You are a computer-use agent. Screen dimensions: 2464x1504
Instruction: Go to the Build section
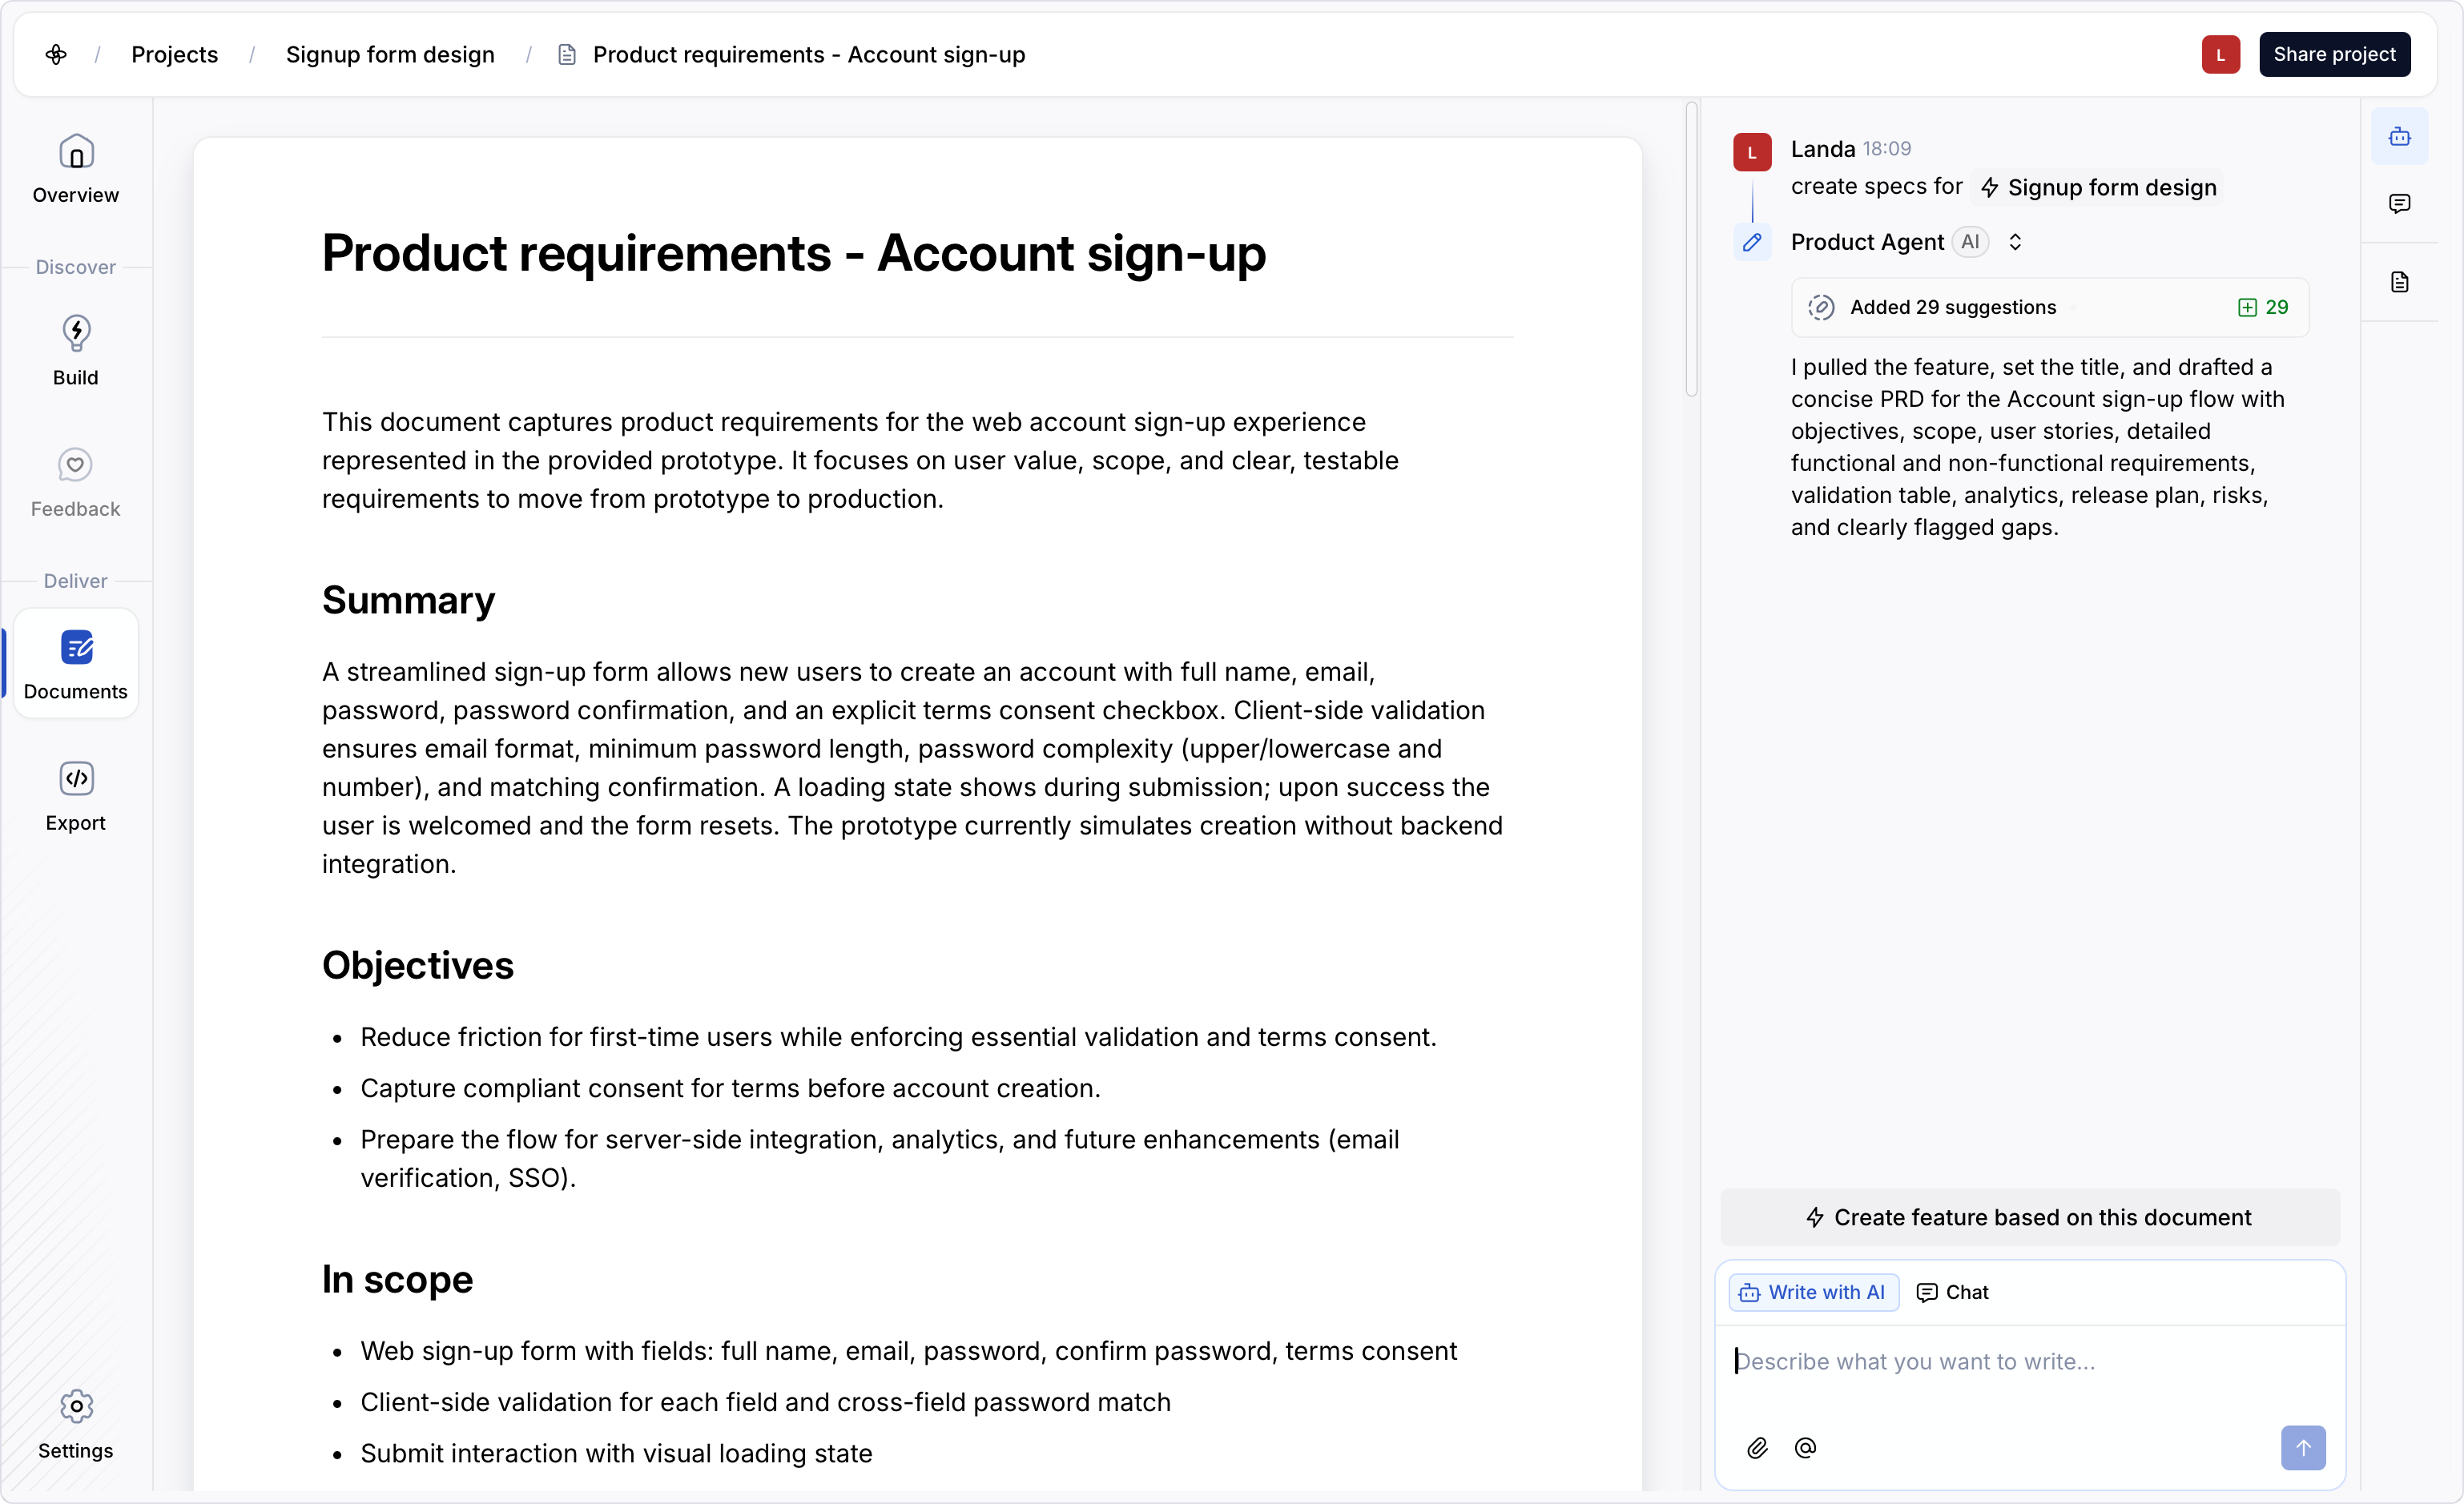[75, 350]
